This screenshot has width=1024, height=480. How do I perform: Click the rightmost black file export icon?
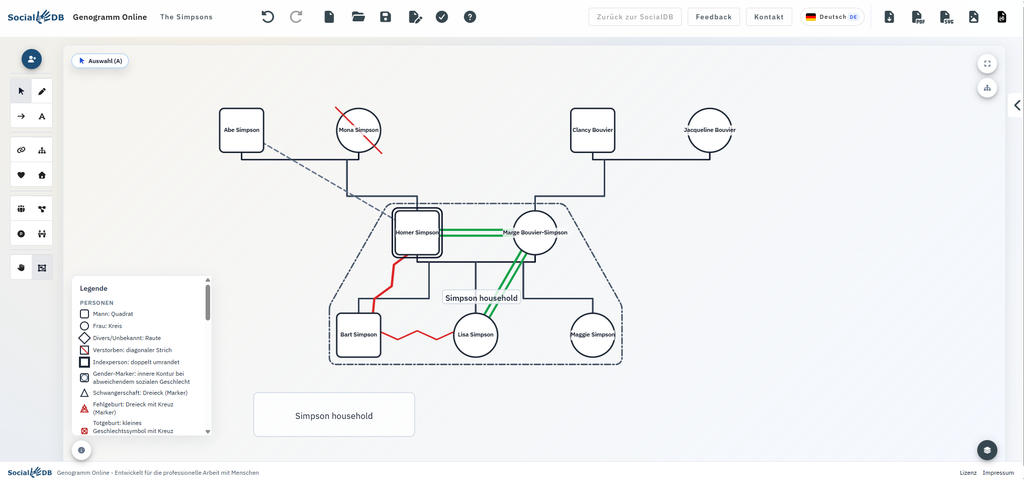tap(1002, 17)
